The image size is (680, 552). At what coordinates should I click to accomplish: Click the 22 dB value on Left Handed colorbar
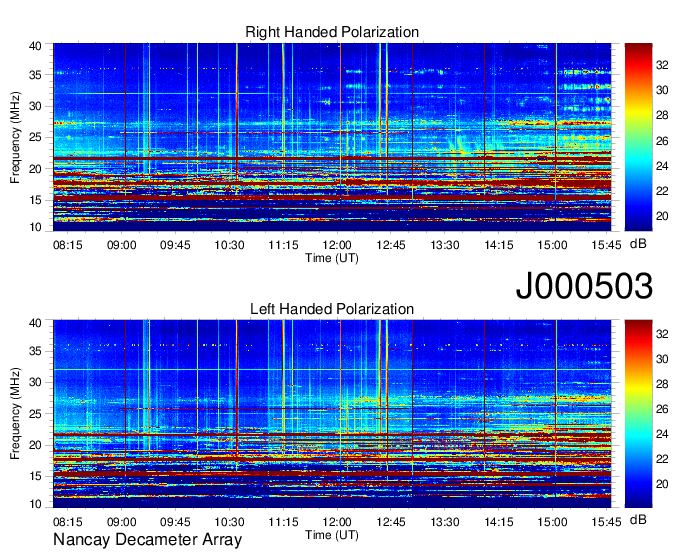coord(662,460)
